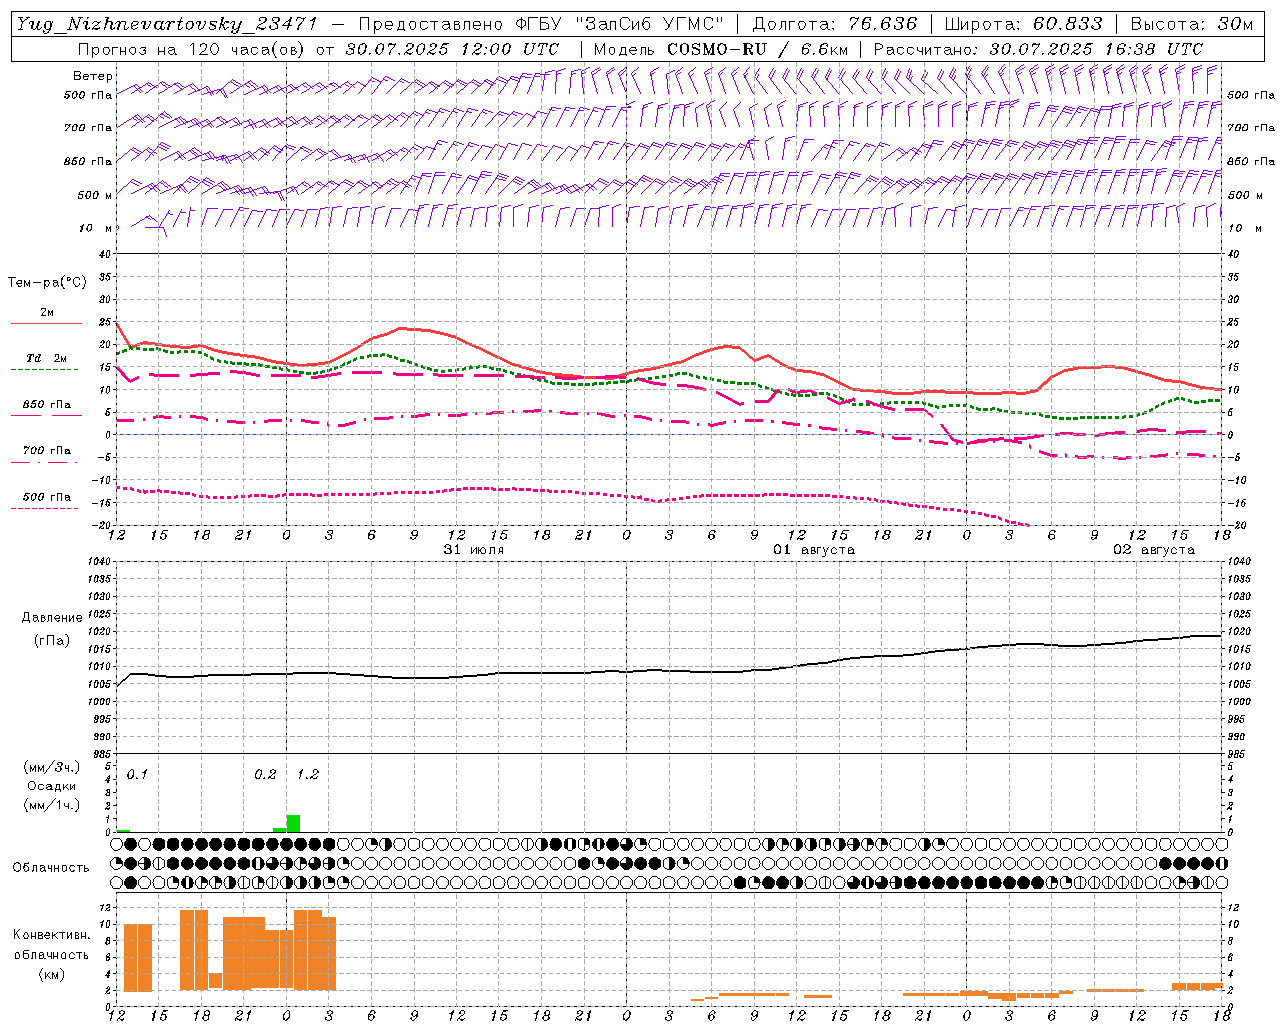1280x1024 pixels.
Task: Click the 1040 top pressure axis value at left
Action: click(99, 562)
